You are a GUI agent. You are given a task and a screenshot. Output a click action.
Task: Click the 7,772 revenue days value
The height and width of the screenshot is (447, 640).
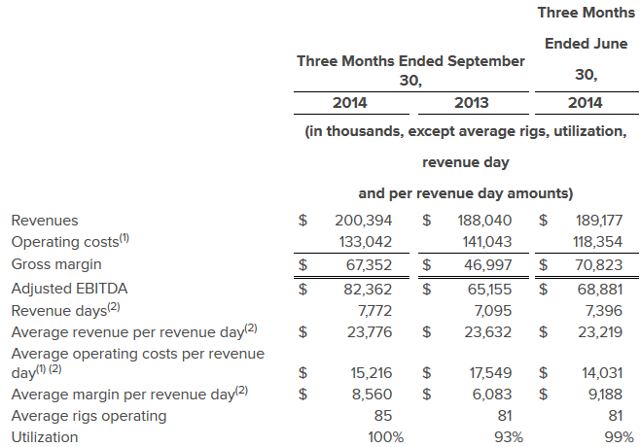click(375, 311)
